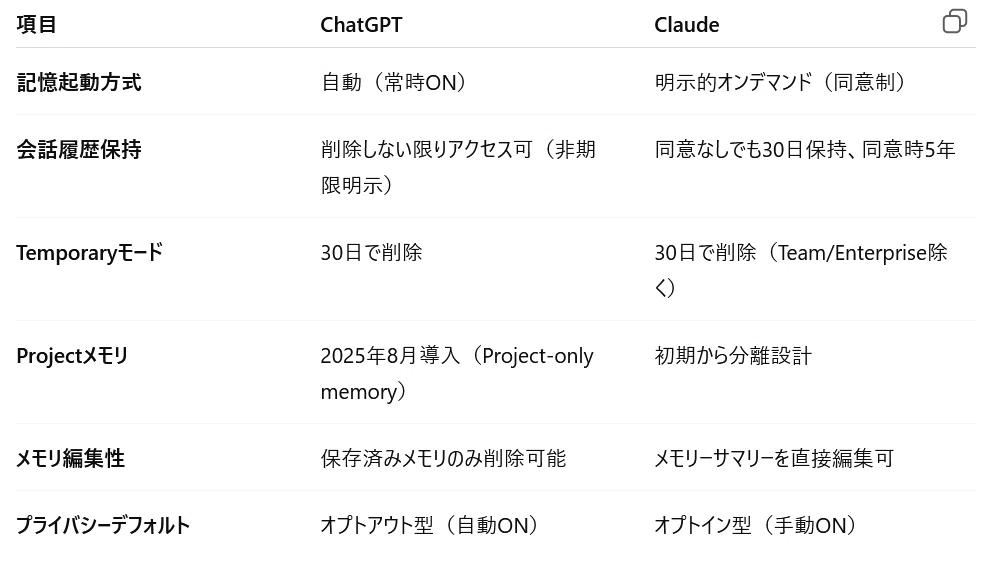Click the Projectメモリ row label

[x=72, y=355]
